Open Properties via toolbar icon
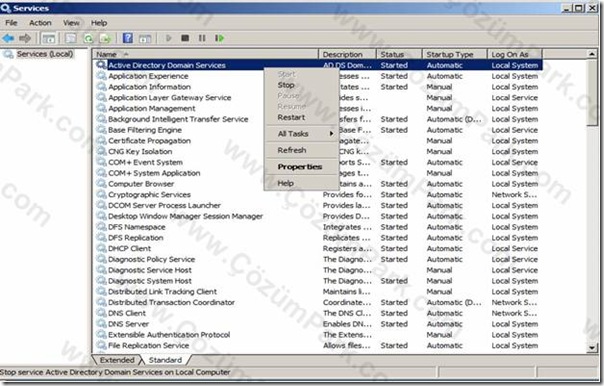 (x=71, y=38)
